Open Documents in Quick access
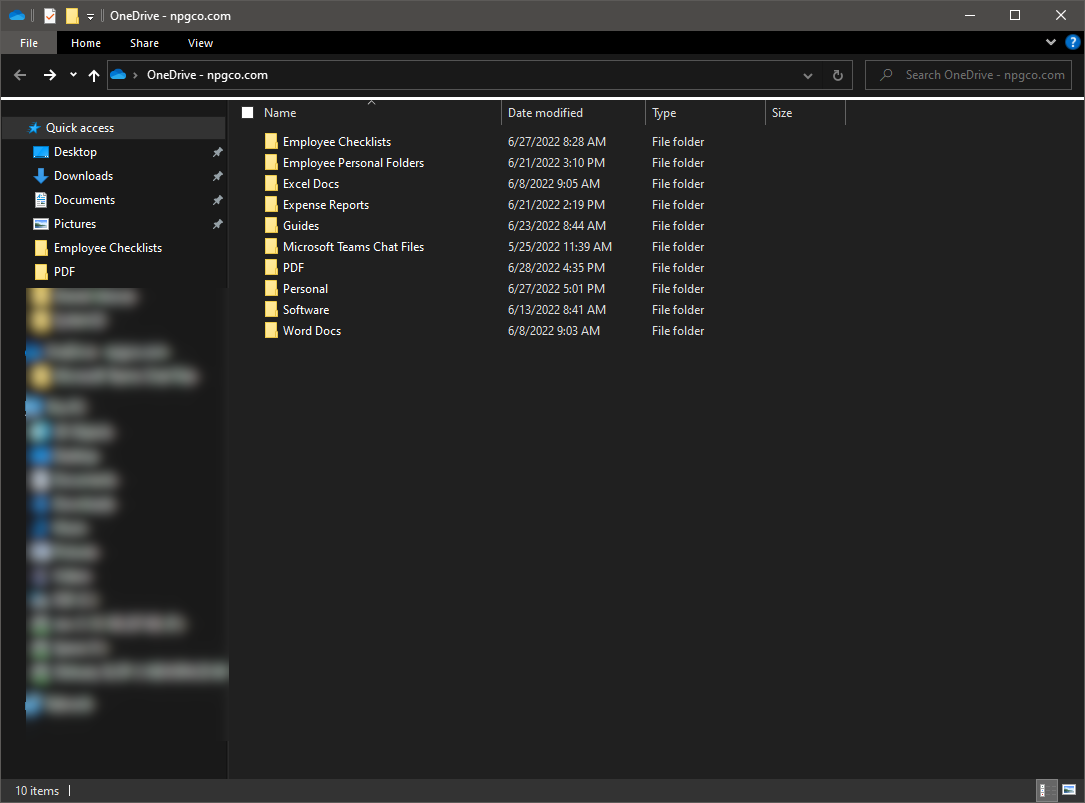This screenshot has width=1085, height=803. point(84,199)
